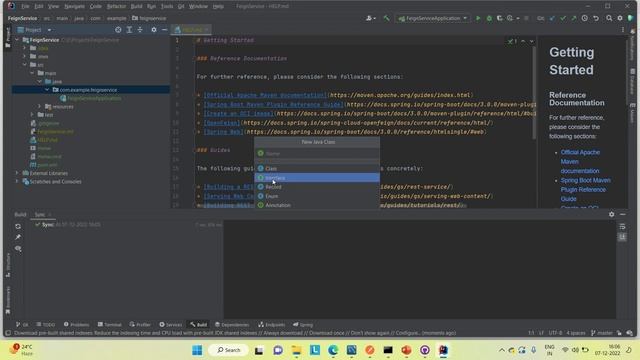
Task: Open the File menu
Action: point(25,7)
